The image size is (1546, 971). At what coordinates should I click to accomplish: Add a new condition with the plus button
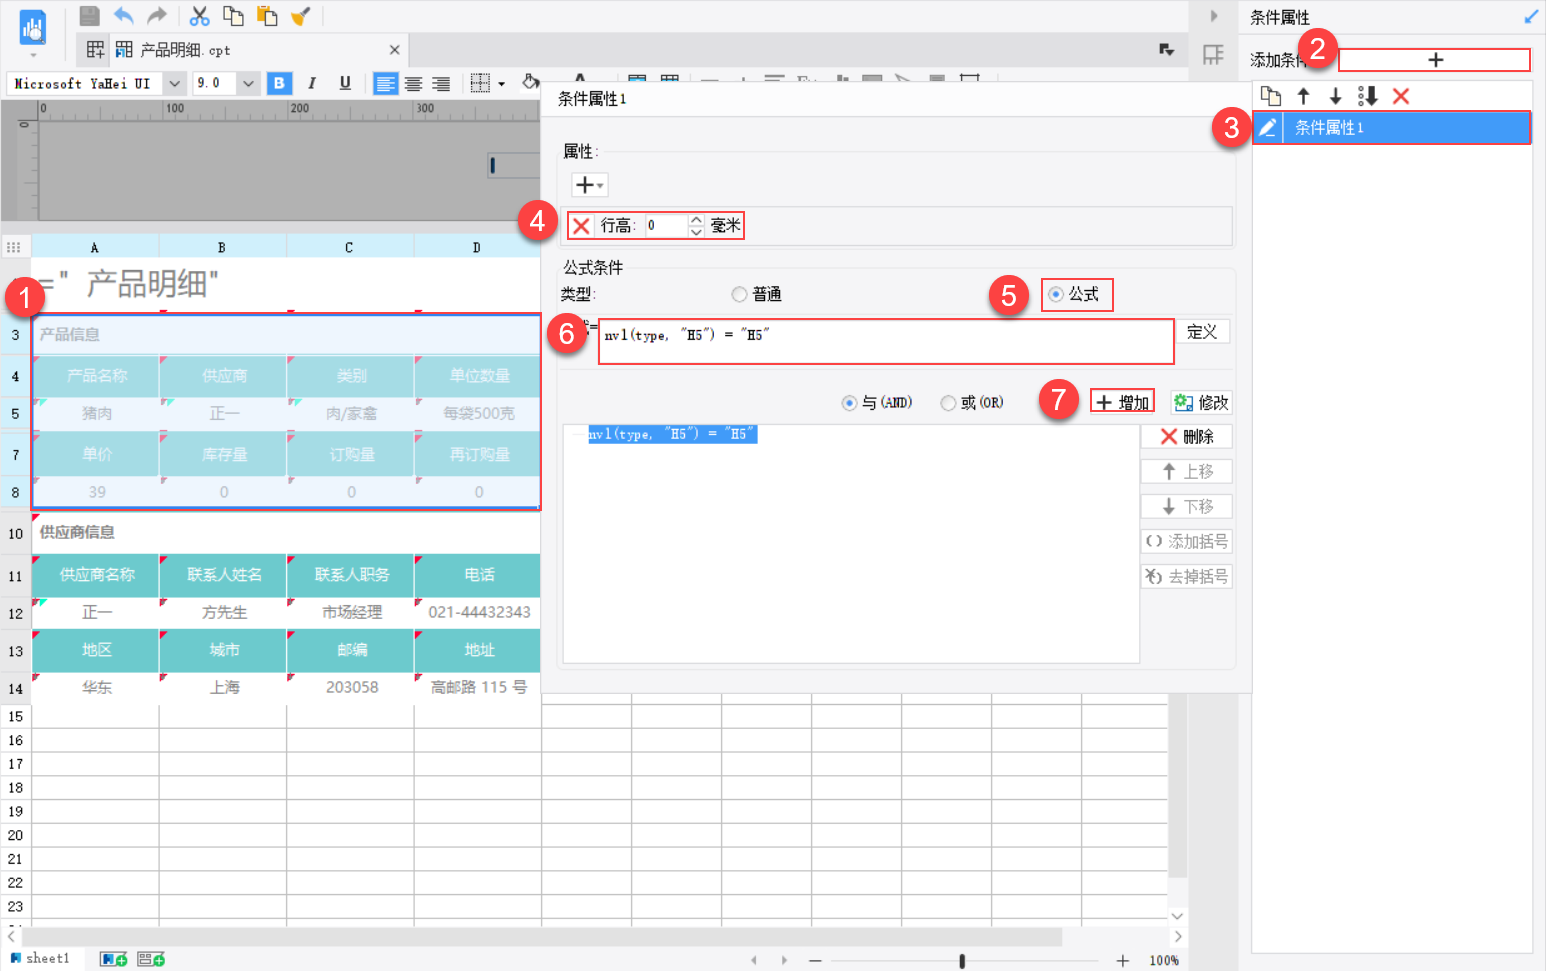pos(1435,60)
